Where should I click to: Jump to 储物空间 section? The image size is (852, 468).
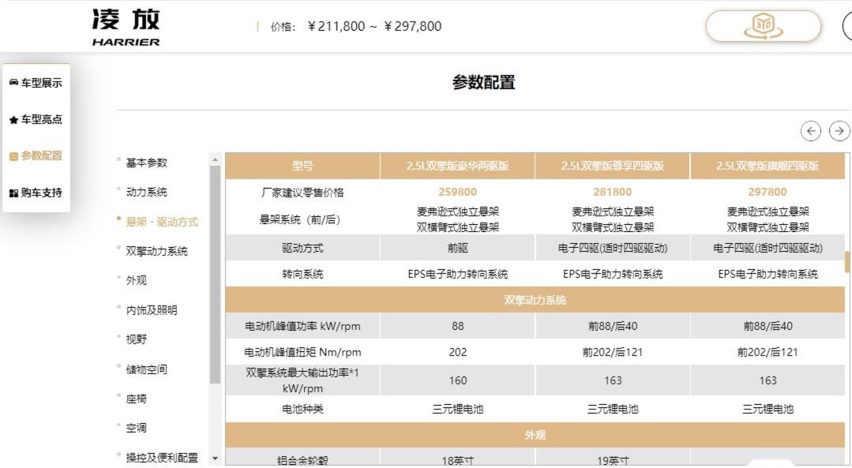pos(147,370)
